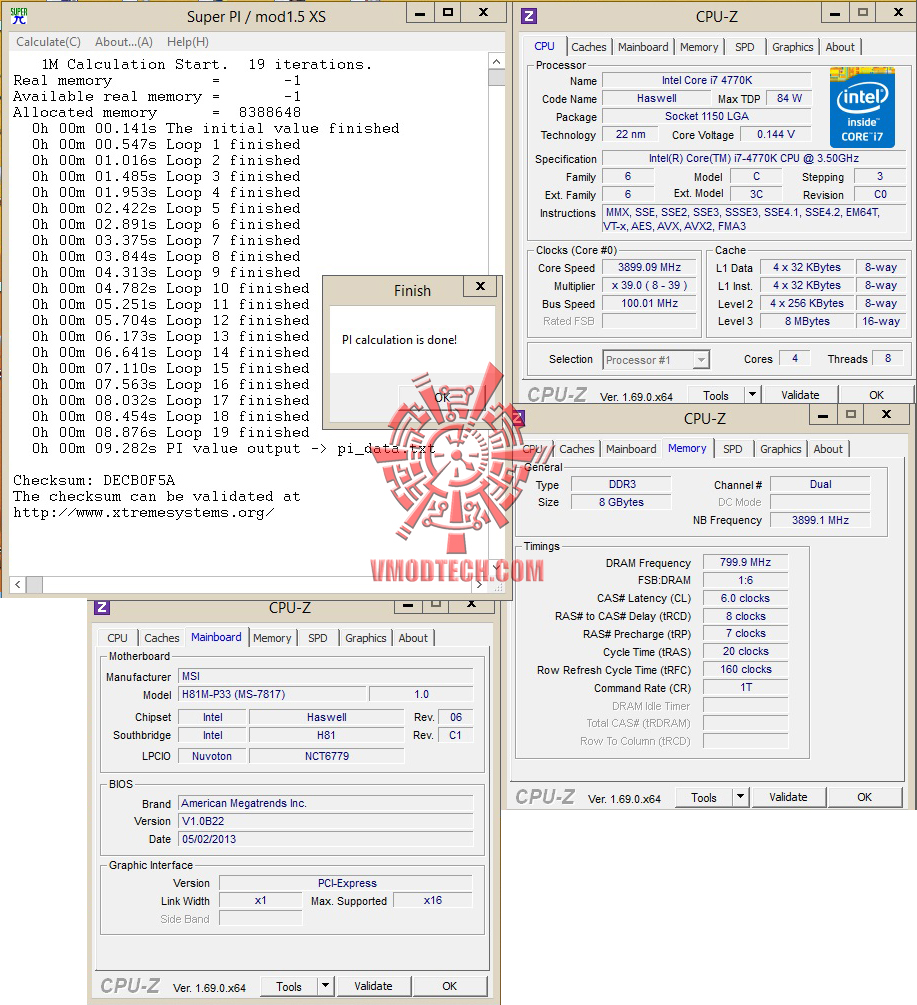Click Super PI horizontal scrollbar left arrow
This screenshot has height=1005, width=917.
coord(17,585)
